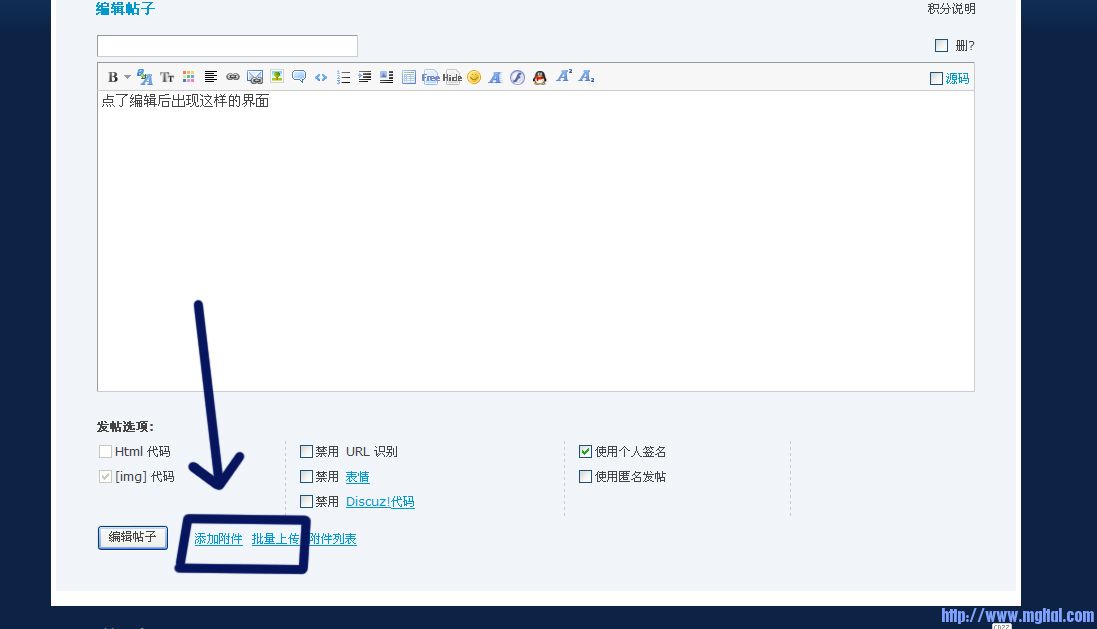Enable the Html 代码 checkbox
This screenshot has width=1097, height=629.
tap(106, 451)
